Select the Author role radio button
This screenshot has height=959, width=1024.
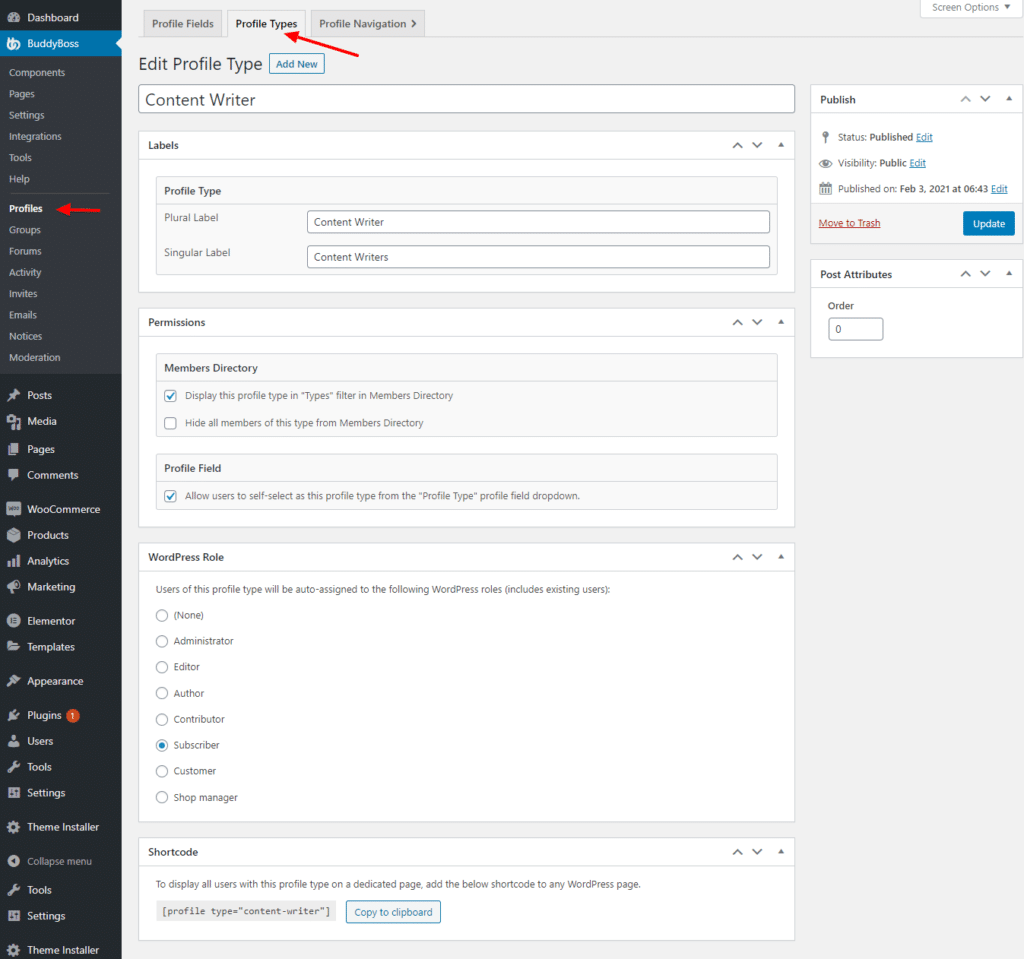tap(162, 693)
